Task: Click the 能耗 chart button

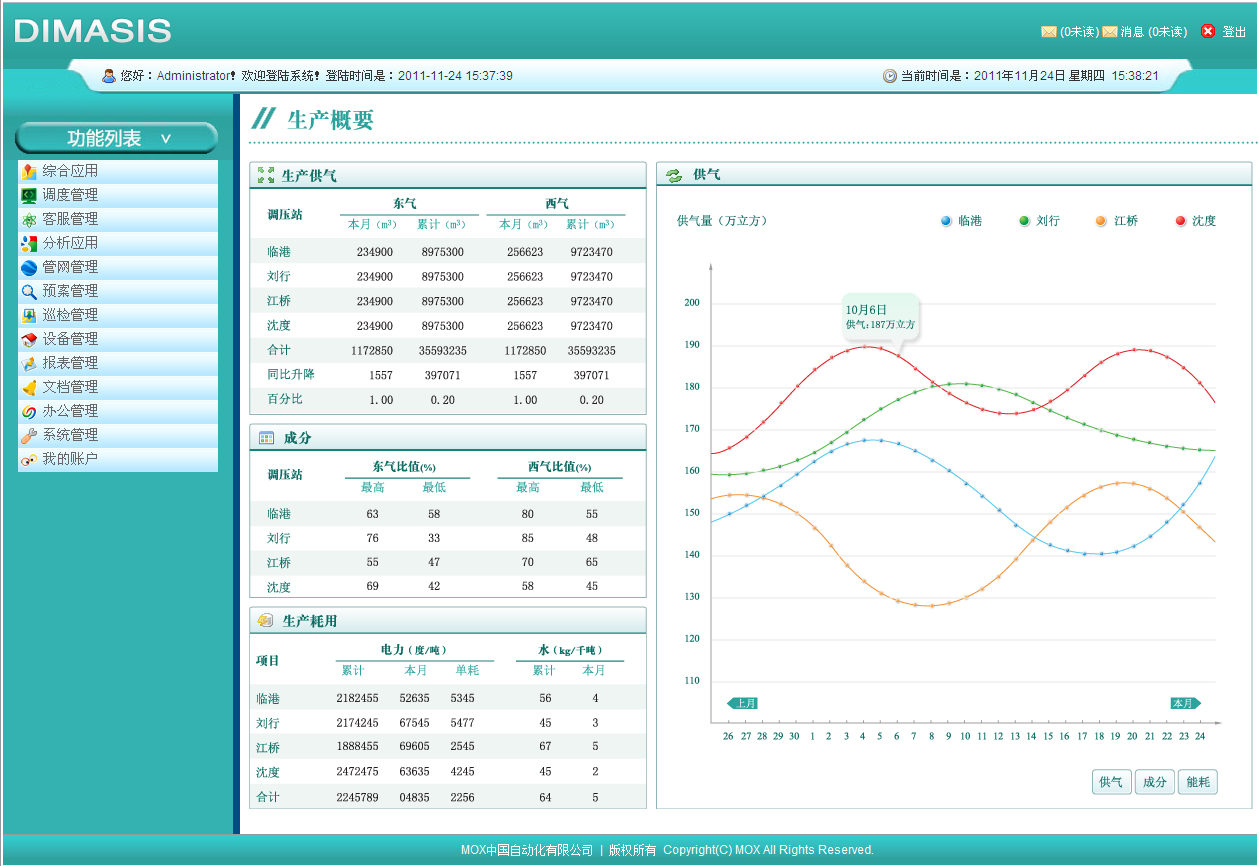Action: tap(1198, 782)
